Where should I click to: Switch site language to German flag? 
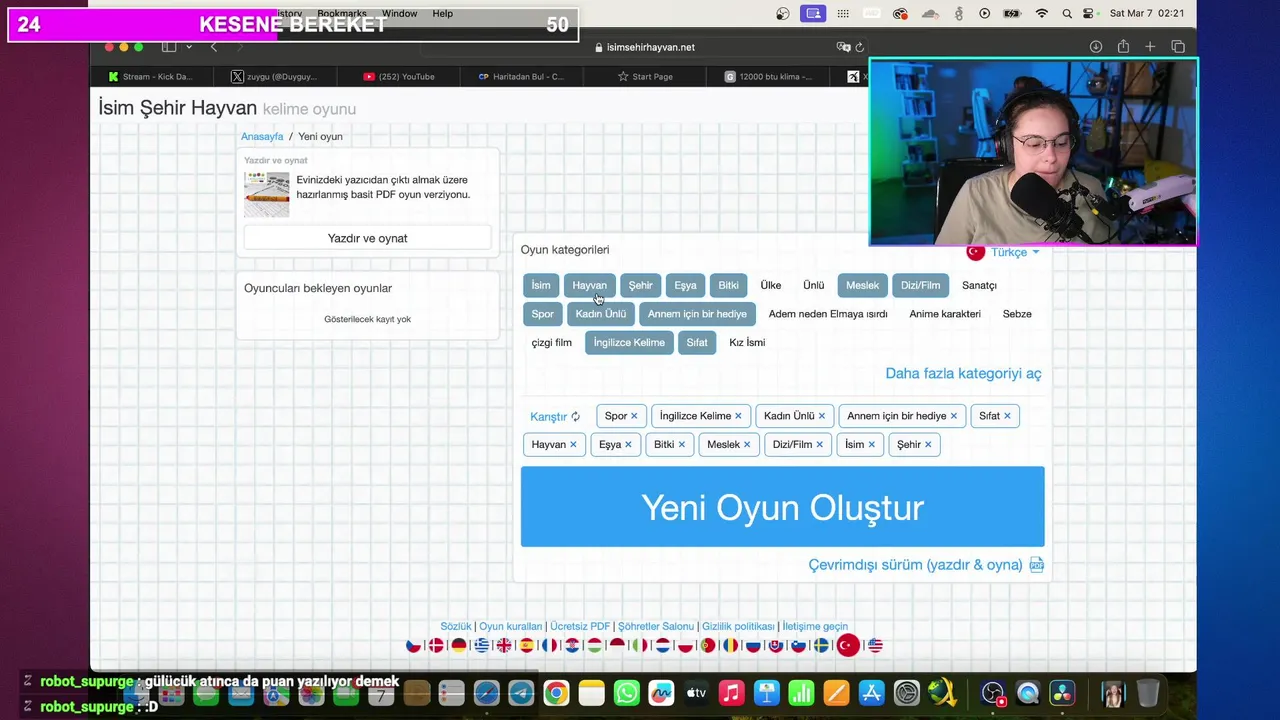point(459,645)
